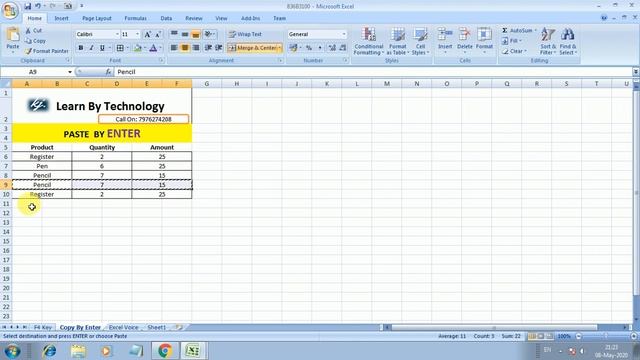Toggle Underline formatting
640x360 pixels.
tap(102, 48)
